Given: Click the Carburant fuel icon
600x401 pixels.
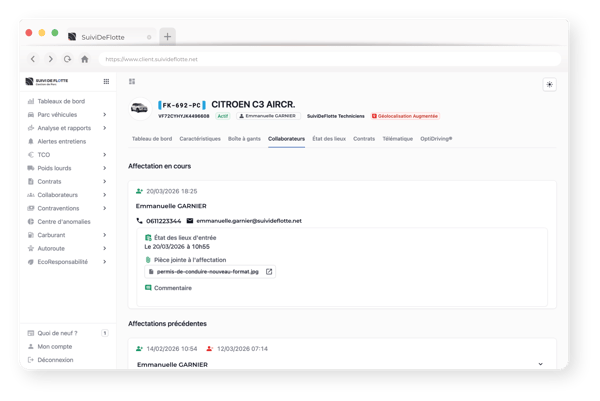Looking at the screenshot, I should [31, 235].
